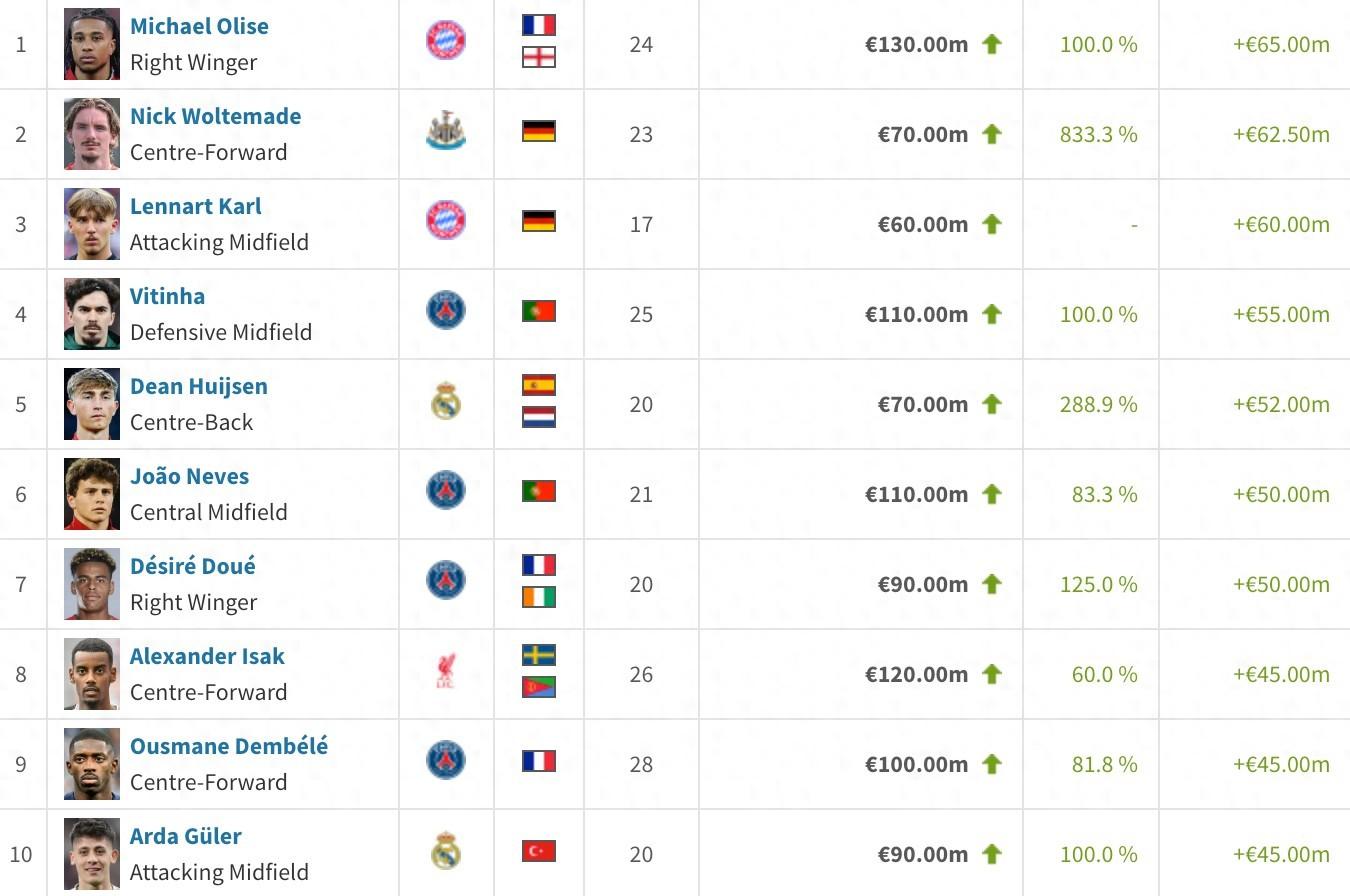Image resolution: width=1350 pixels, height=896 pixels.
Task: Click Dean Huijsen's €70.00m market value
Action: point(922,404)
